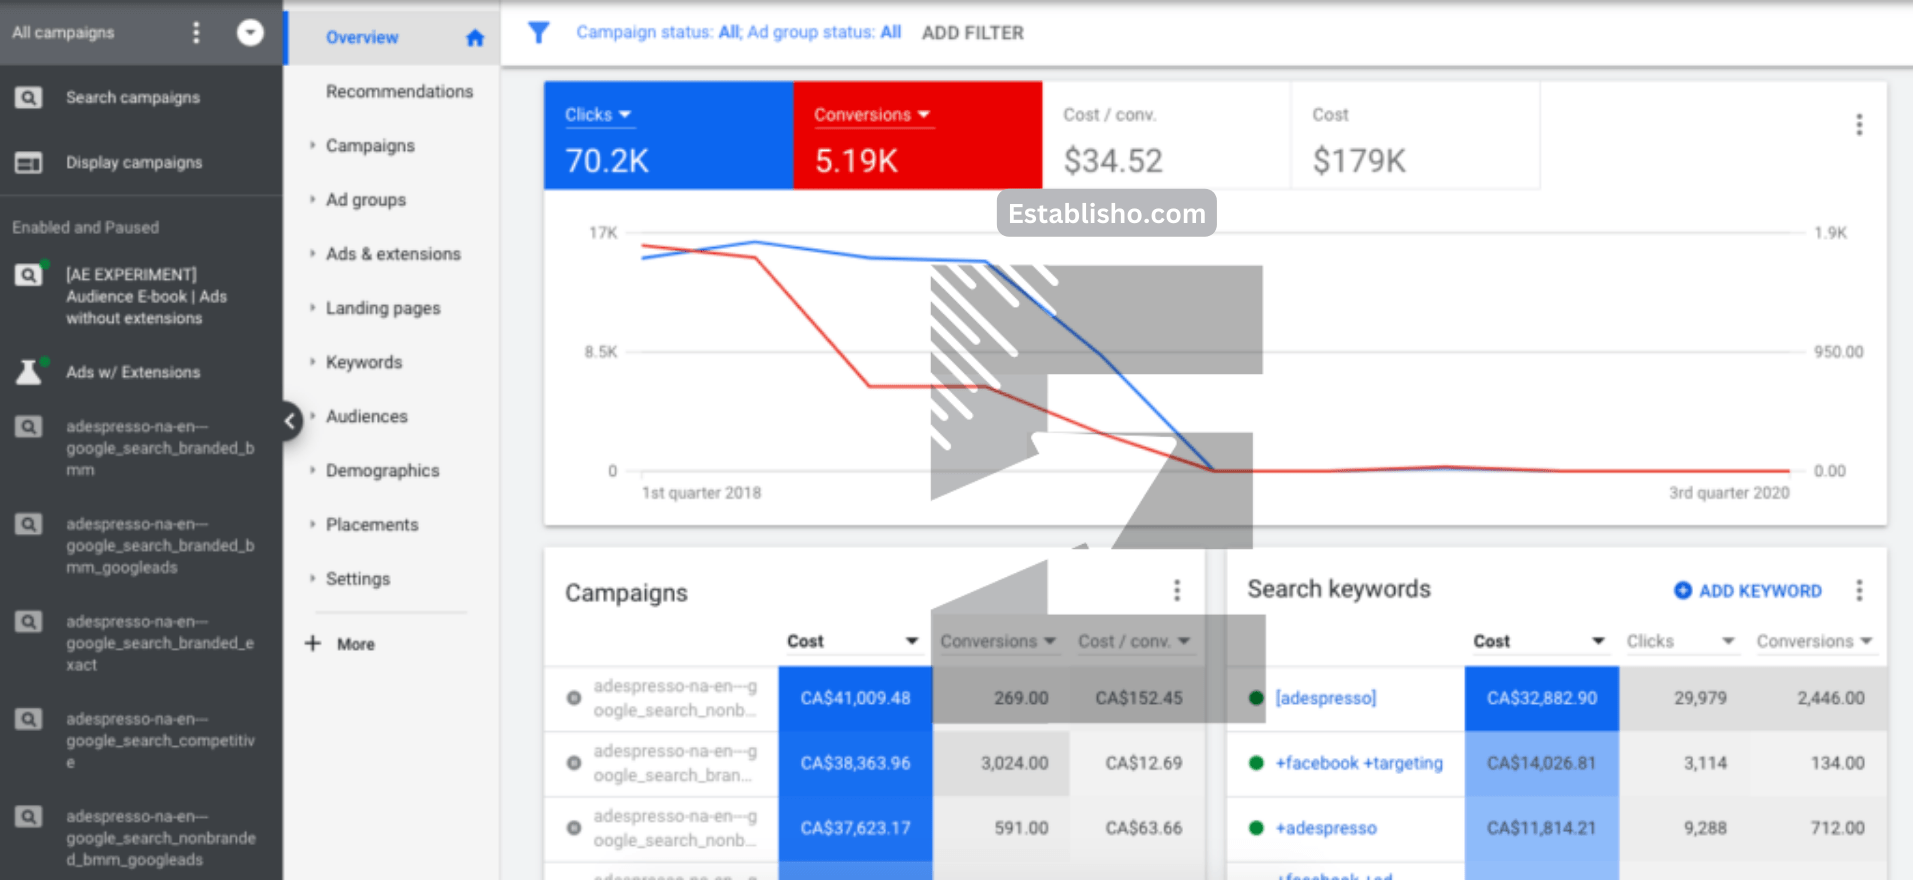This screenshot has width=1920, height=880.
Task: Click the Ads w/ Extensions flask icon
Action: point(28,372)
